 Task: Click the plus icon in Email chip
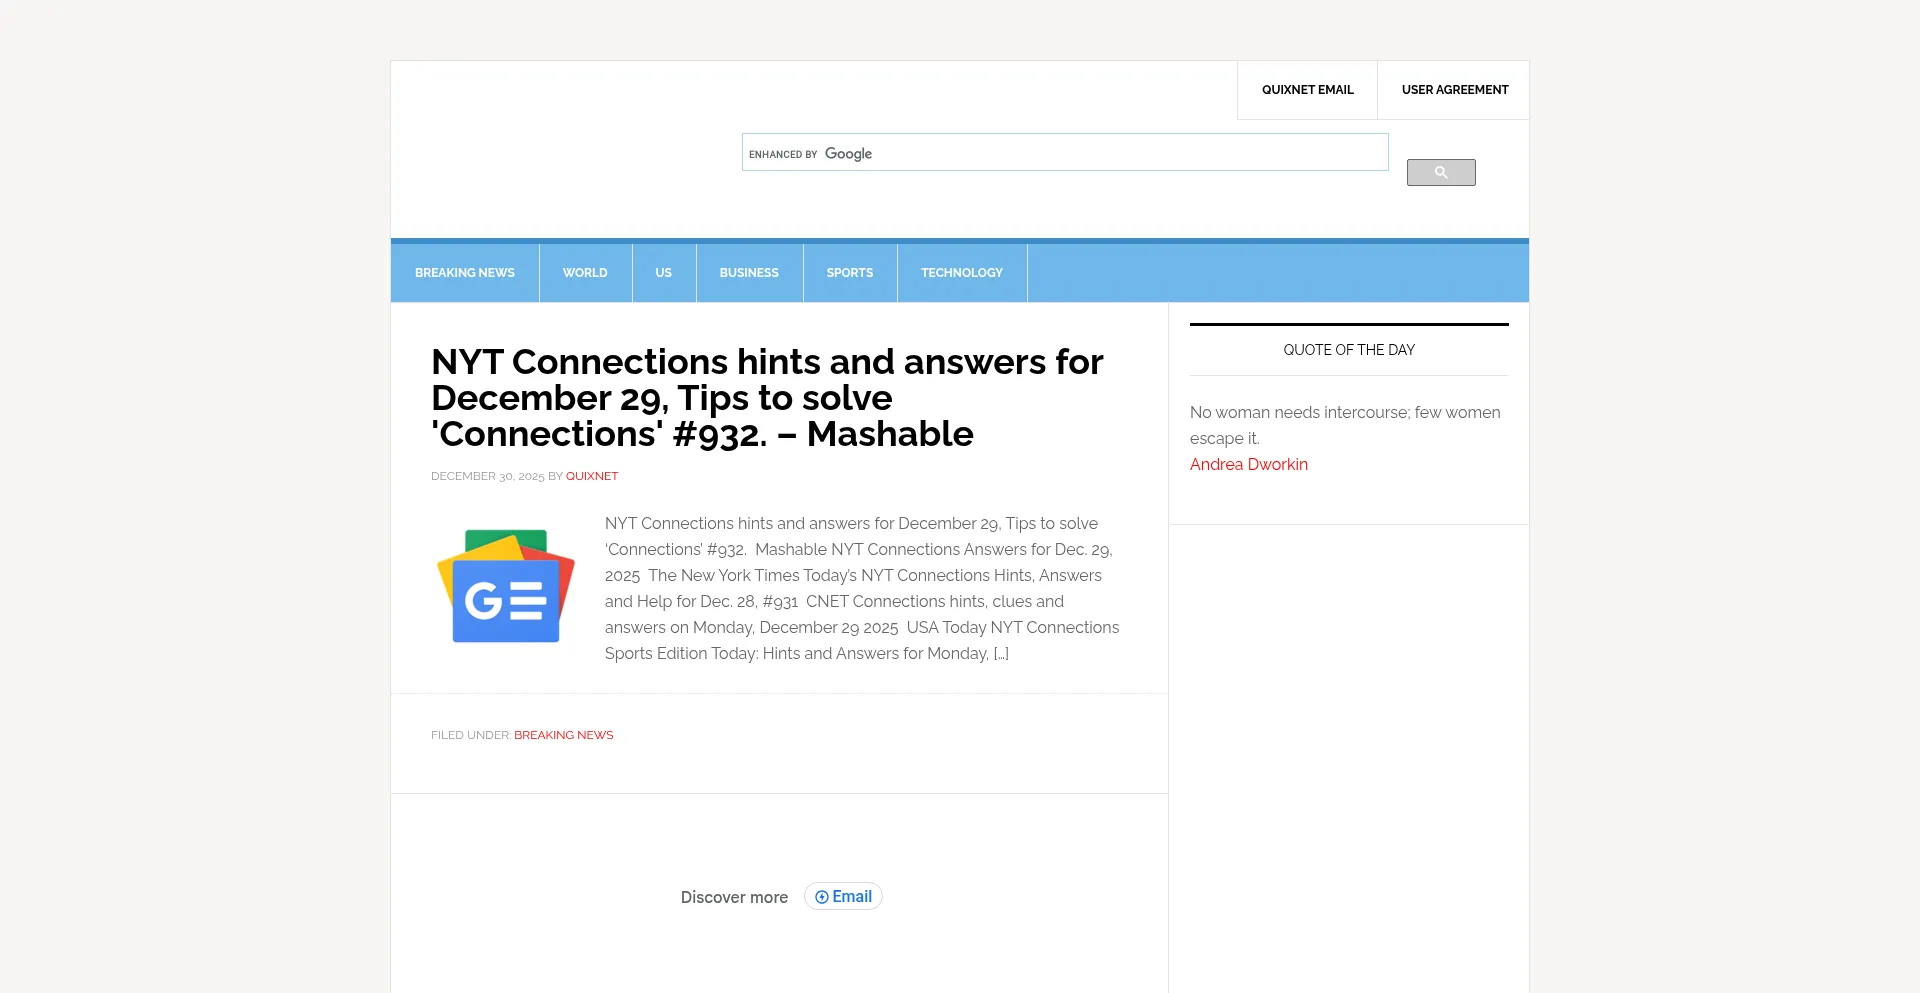point(822,897)
